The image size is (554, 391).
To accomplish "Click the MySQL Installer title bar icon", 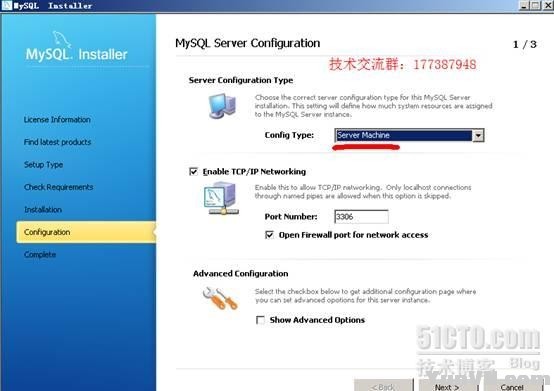I will (6, 5).
